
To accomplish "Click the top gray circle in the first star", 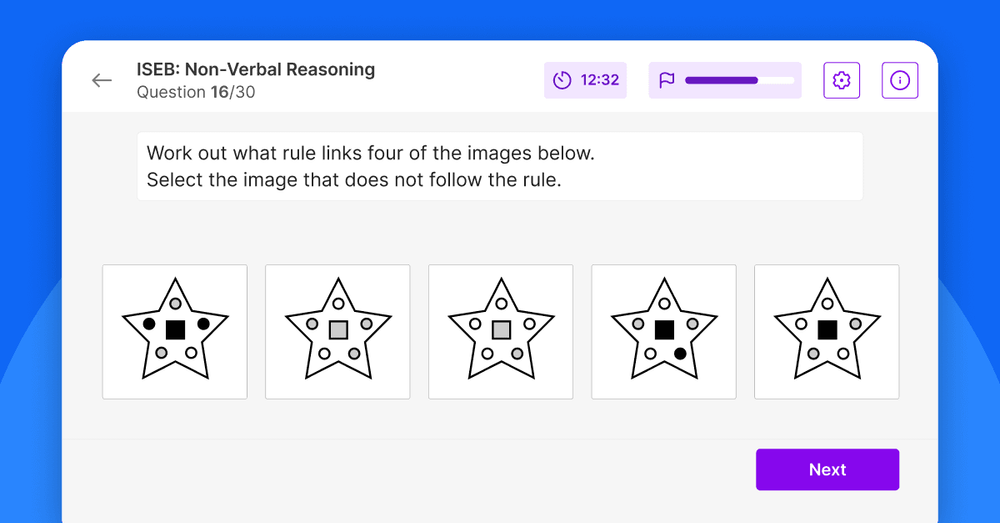I will coord(175,303).
